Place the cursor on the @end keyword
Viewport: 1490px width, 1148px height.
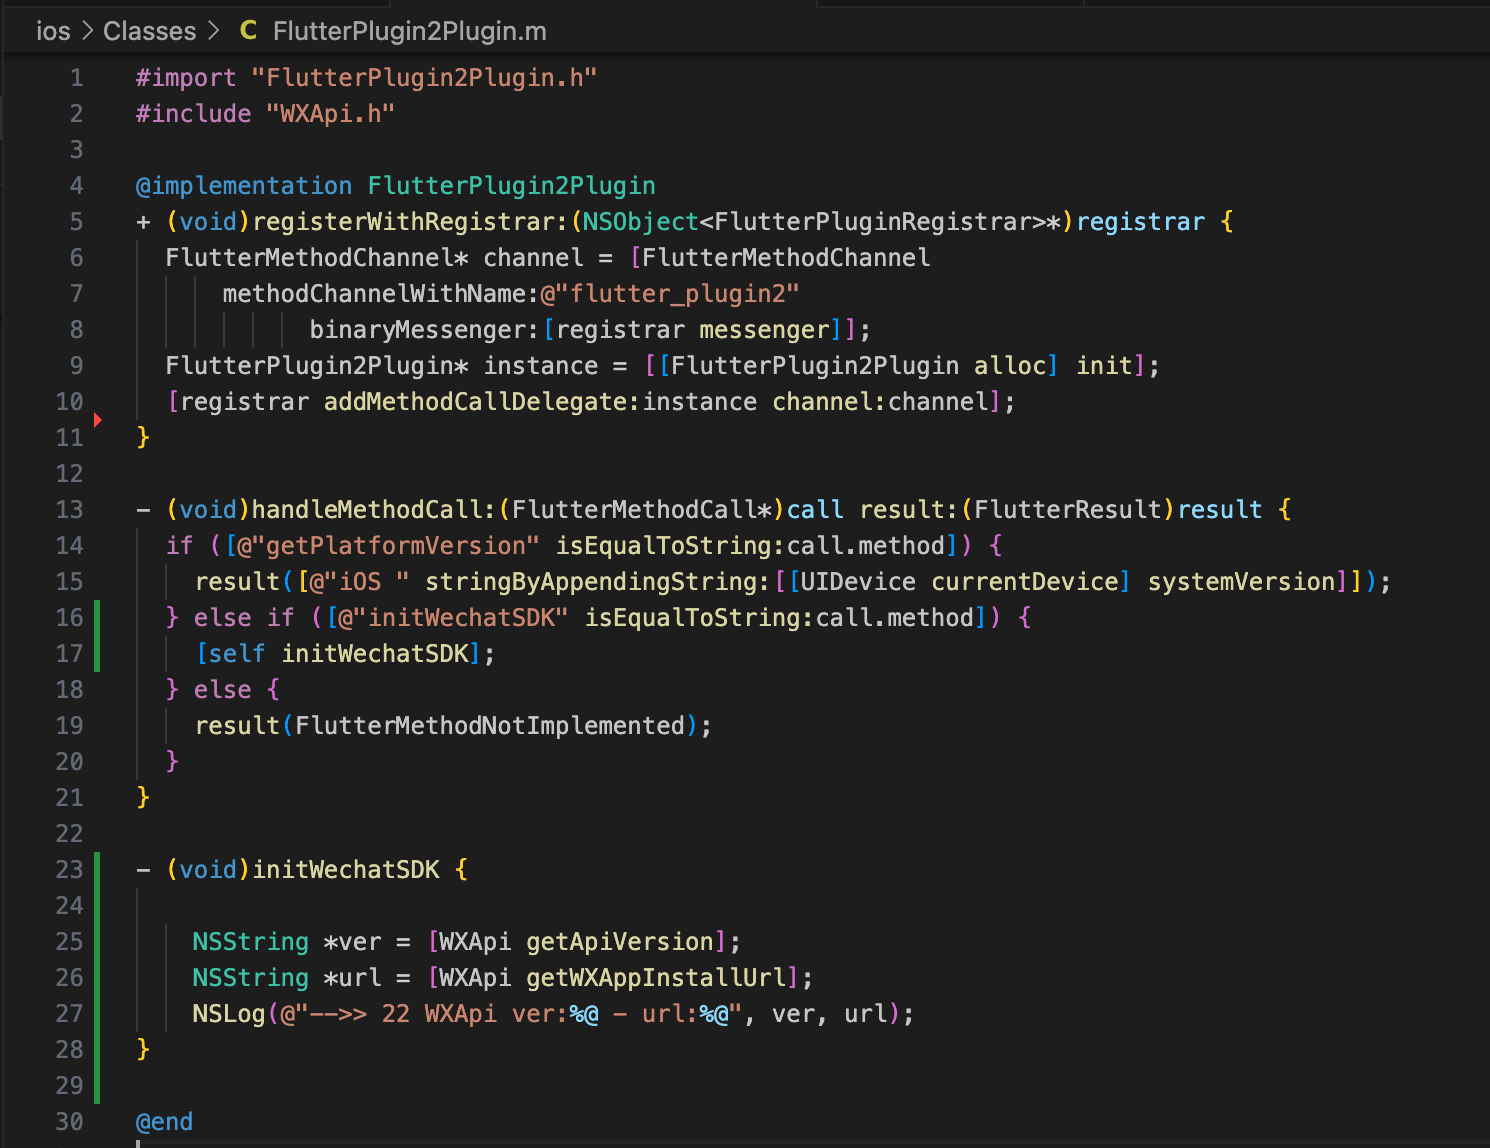pos(164,1121)
